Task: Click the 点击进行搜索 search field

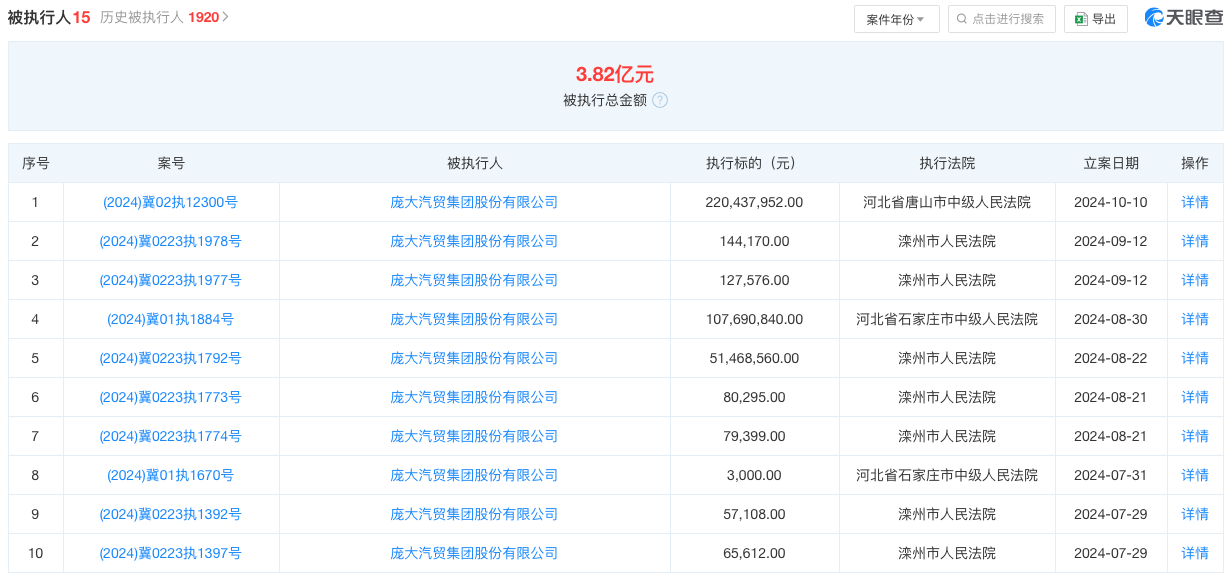Action: click(1002, 19)
